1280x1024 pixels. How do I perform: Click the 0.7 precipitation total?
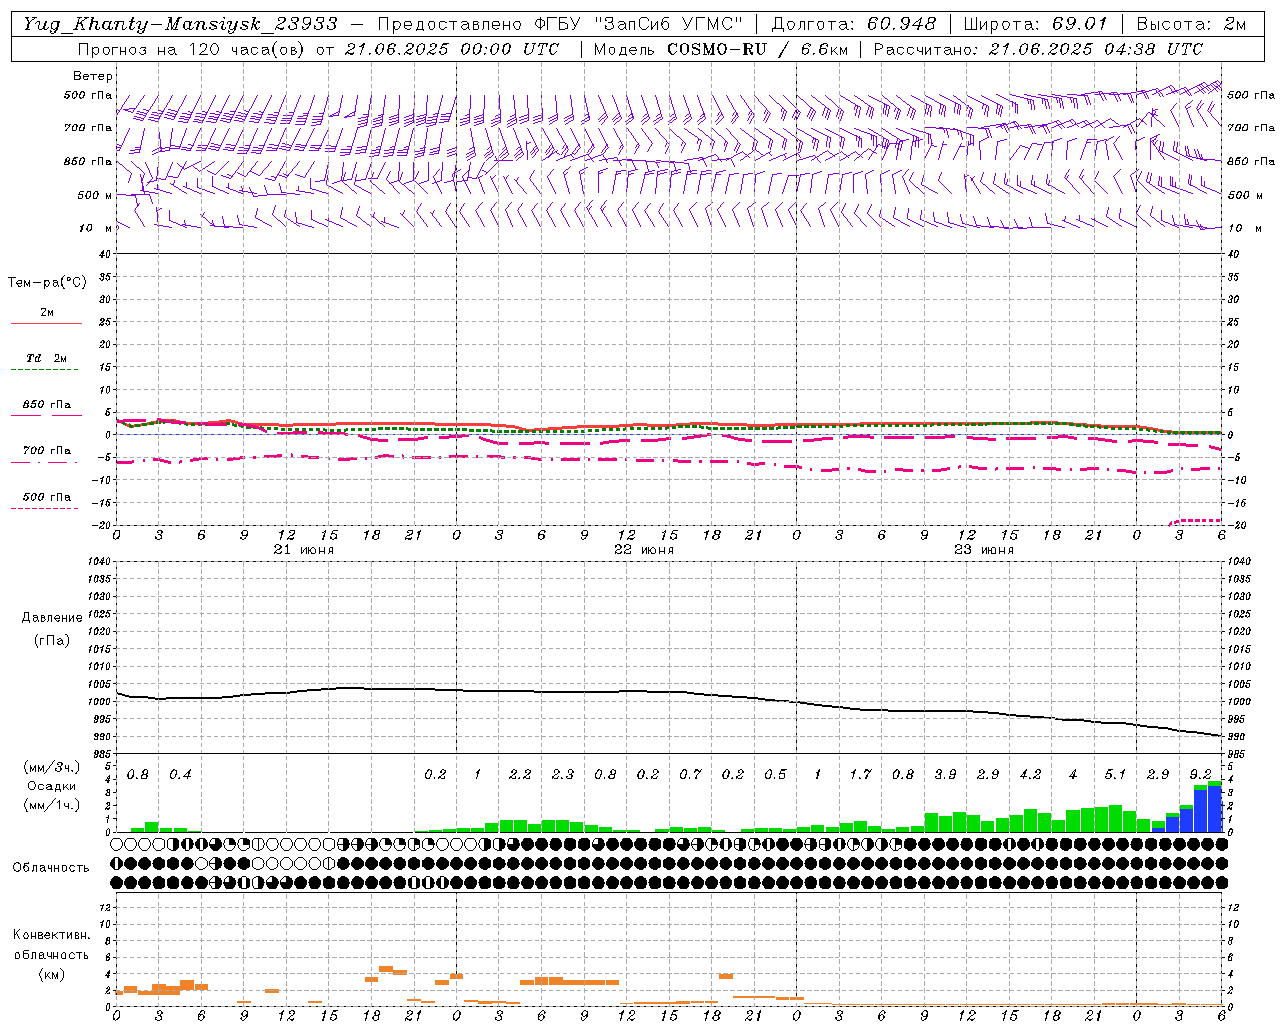[x=690, y=775]
